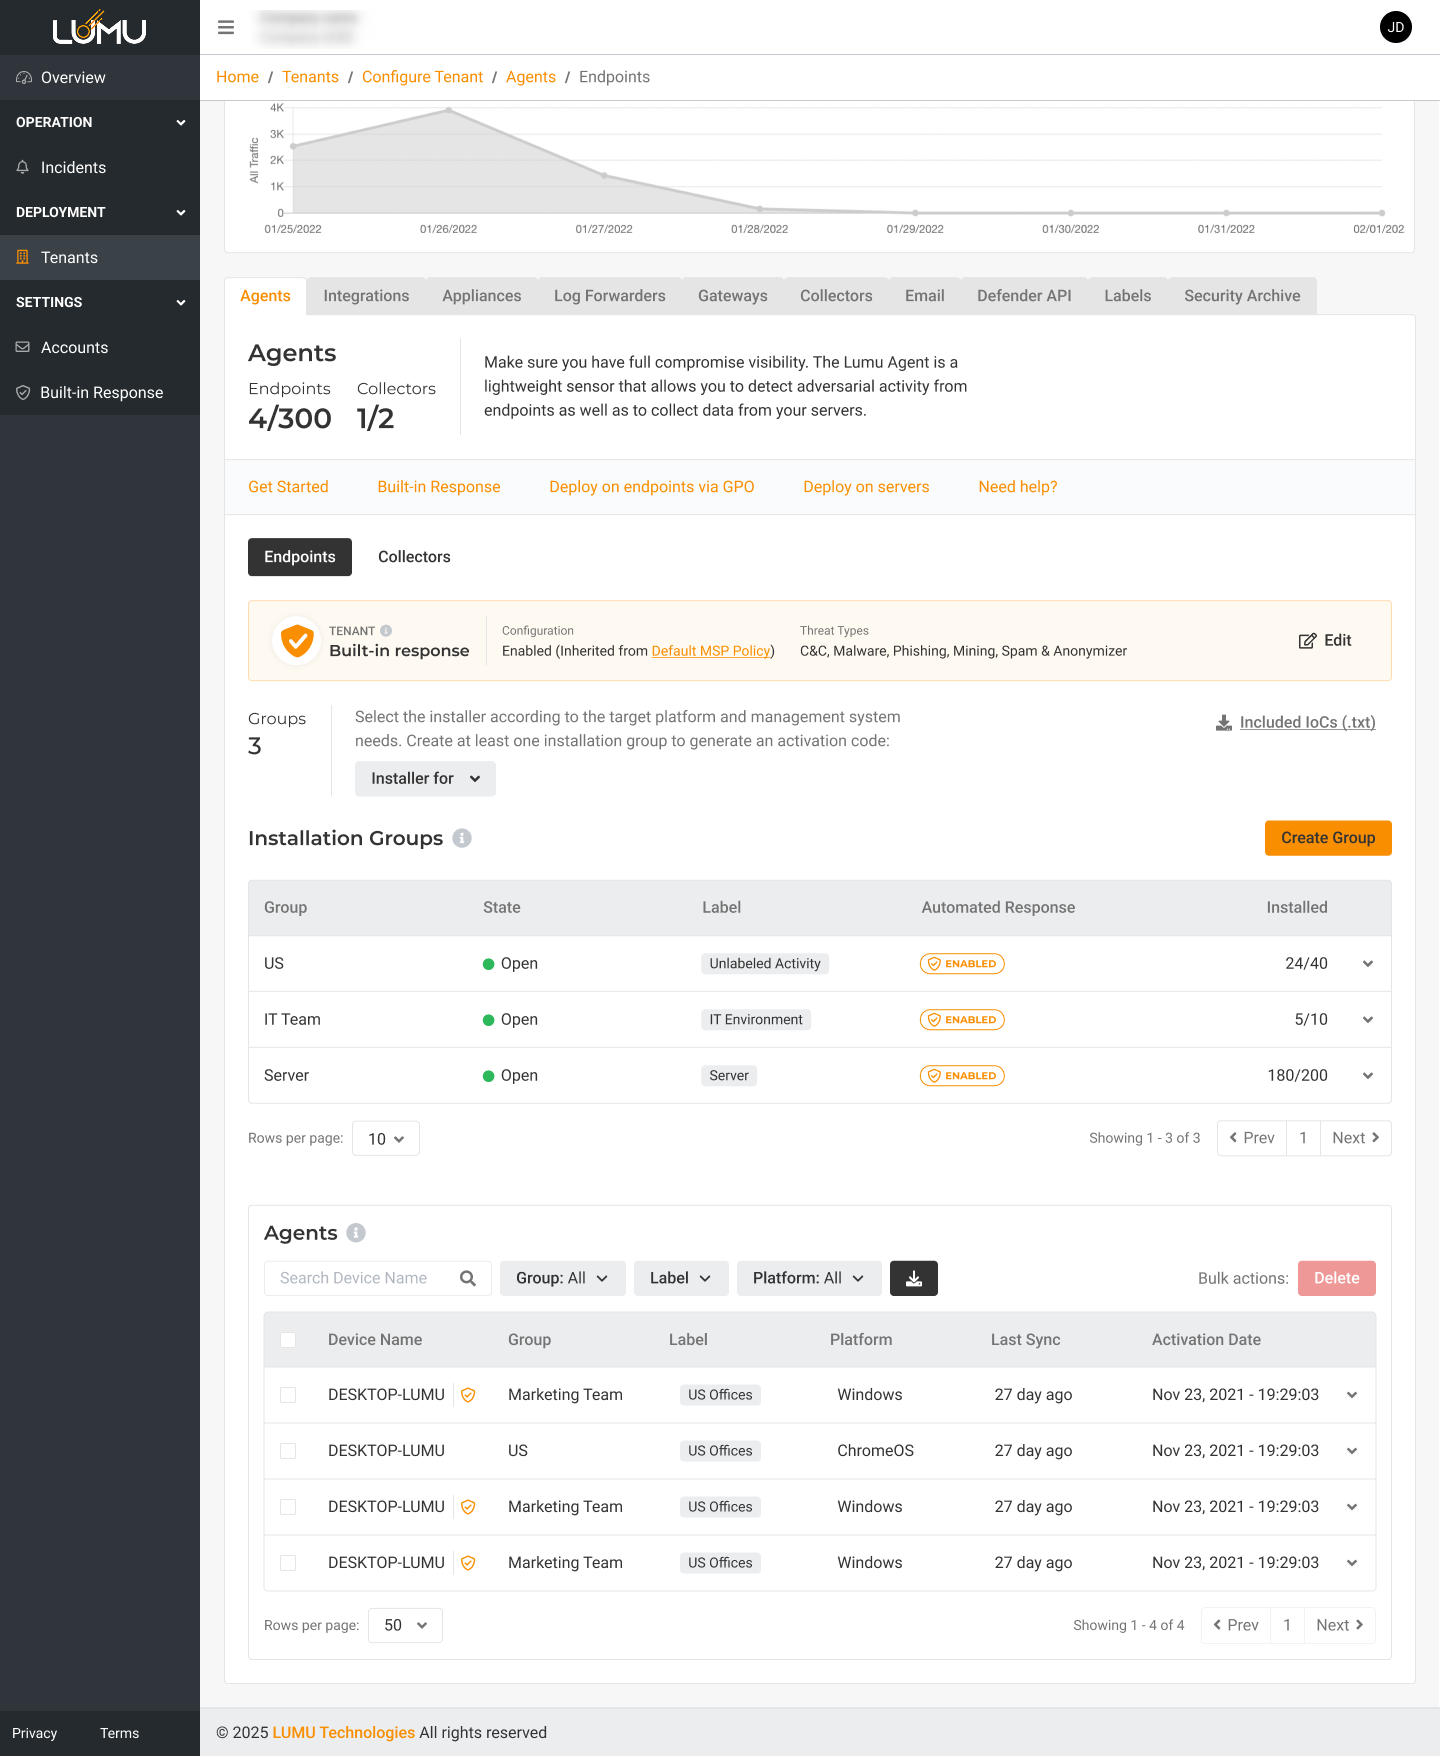Switch to the Integrations tab
1440x1757 pixels.
(x=366, y=296)
